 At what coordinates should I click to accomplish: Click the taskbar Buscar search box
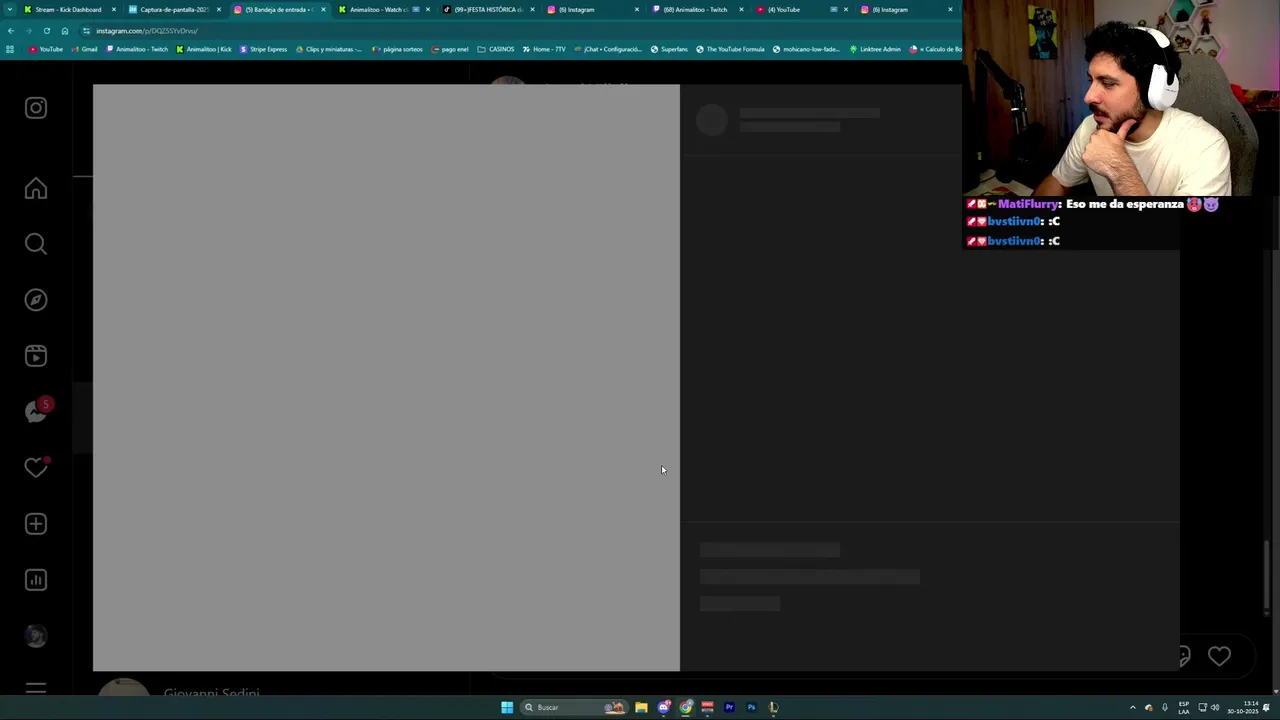[574, 707]
